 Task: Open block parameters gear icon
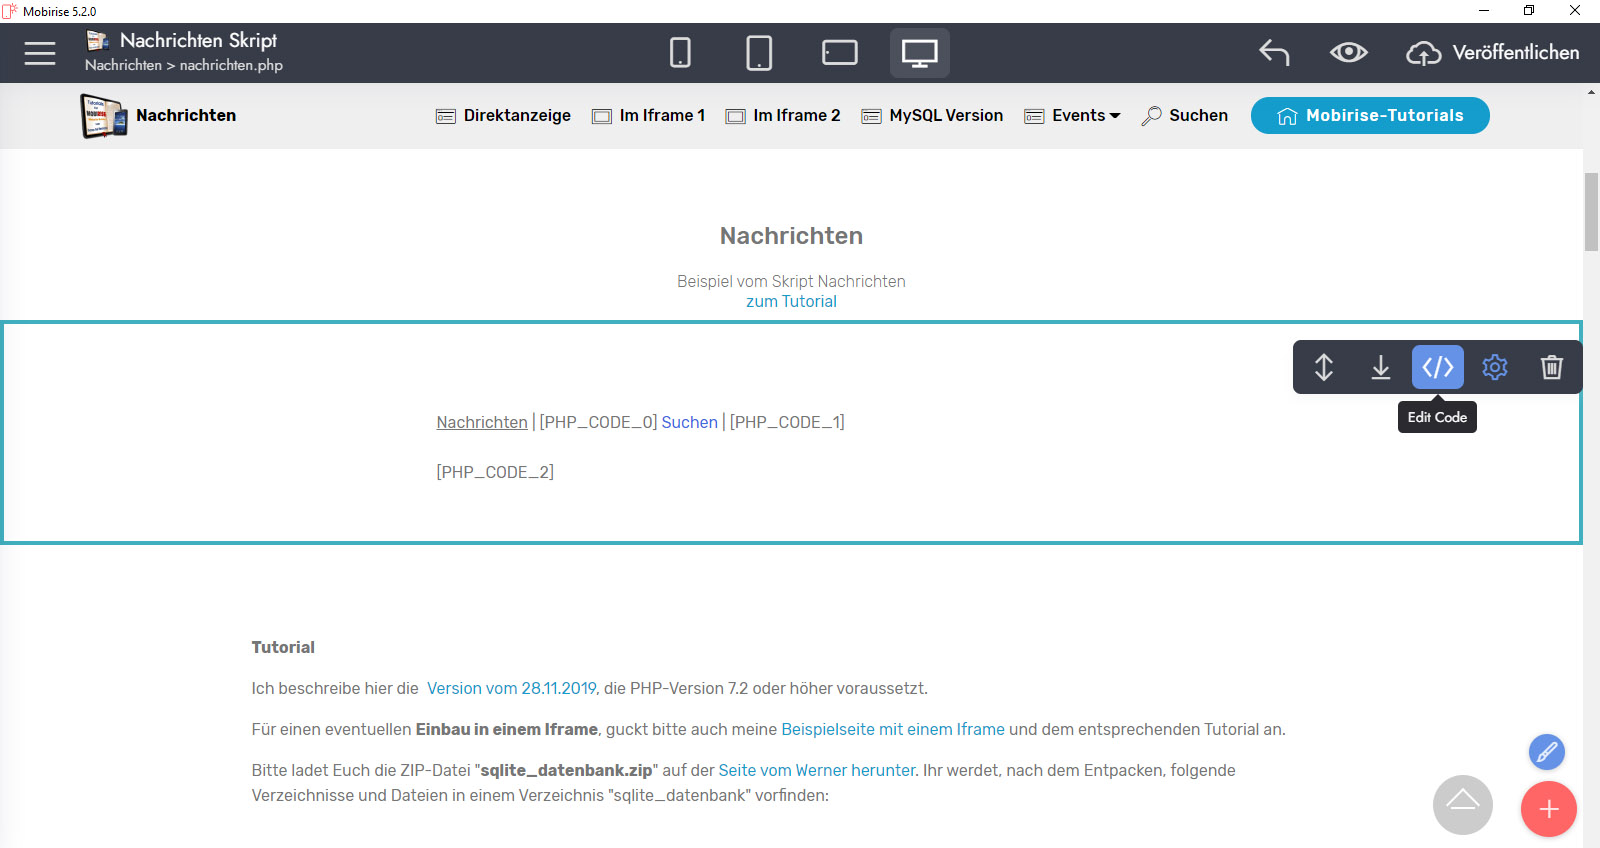[1494, 367]
